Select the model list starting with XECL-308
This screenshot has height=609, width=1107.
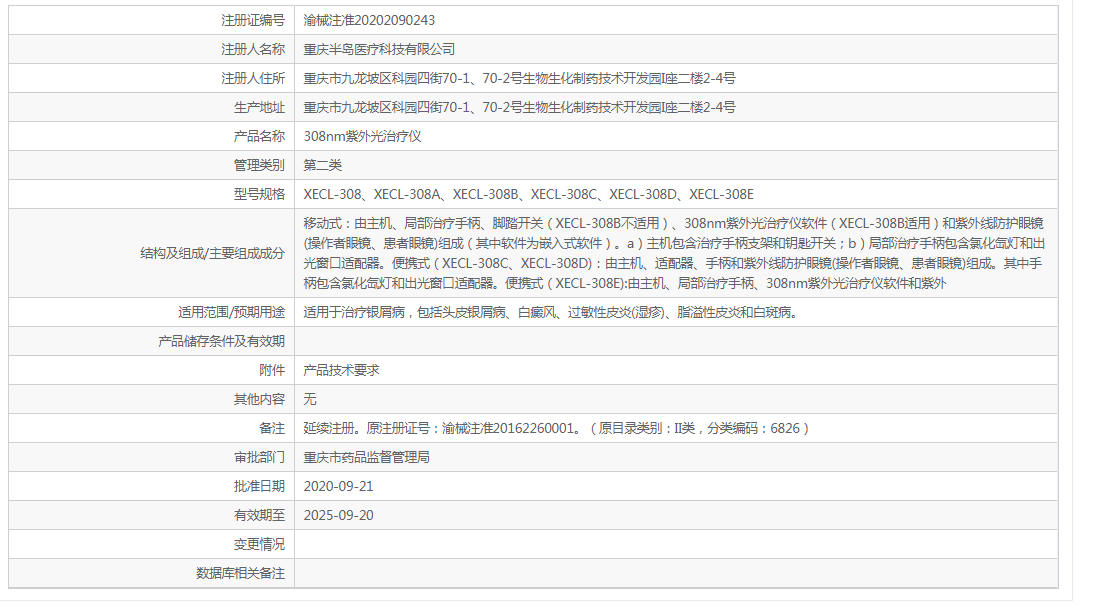tap(529, 194)
